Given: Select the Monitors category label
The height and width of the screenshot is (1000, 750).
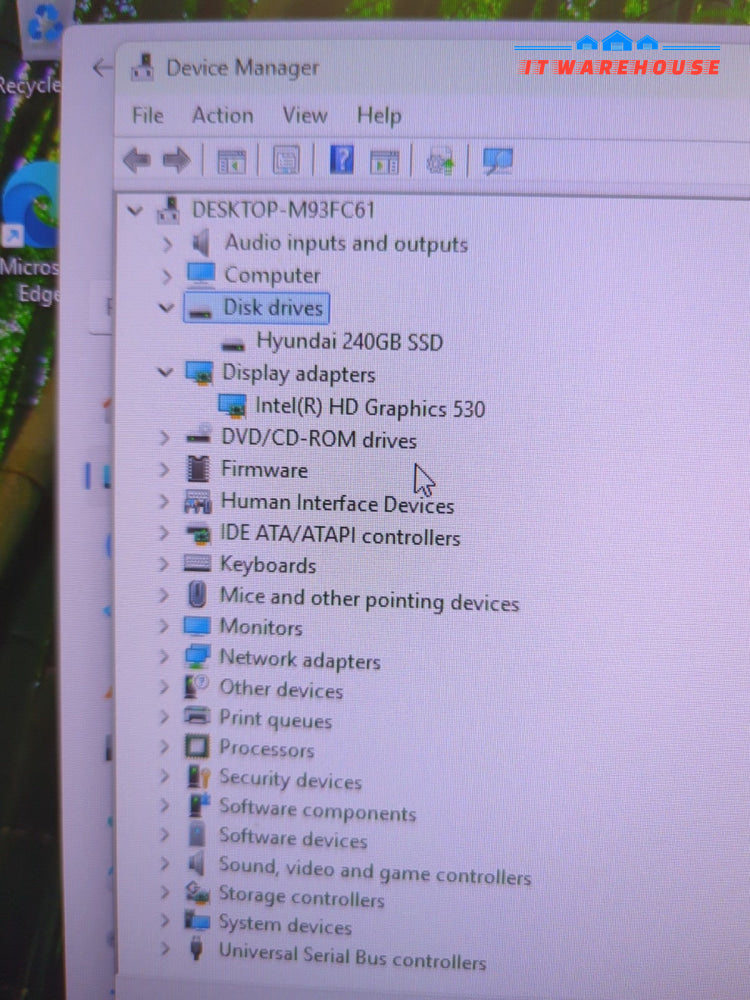Looking at the screenshot, I should tap(261, 627).
